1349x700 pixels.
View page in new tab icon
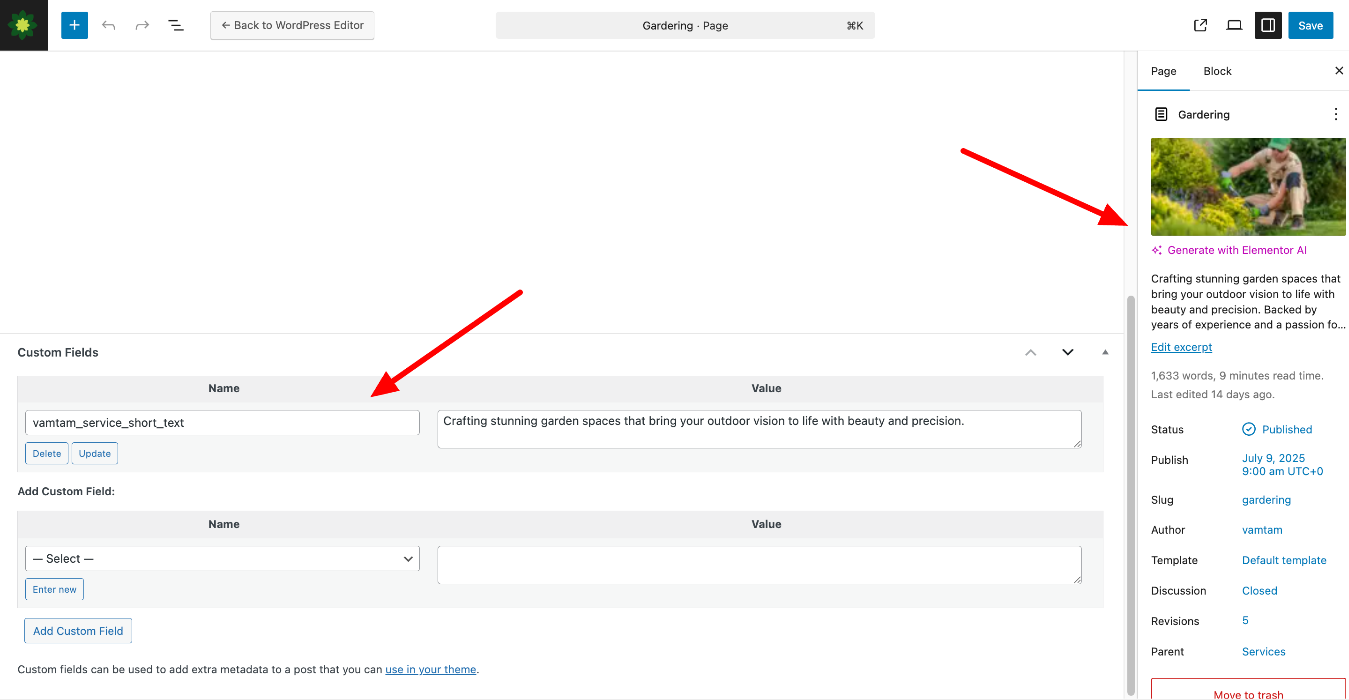1201,26
